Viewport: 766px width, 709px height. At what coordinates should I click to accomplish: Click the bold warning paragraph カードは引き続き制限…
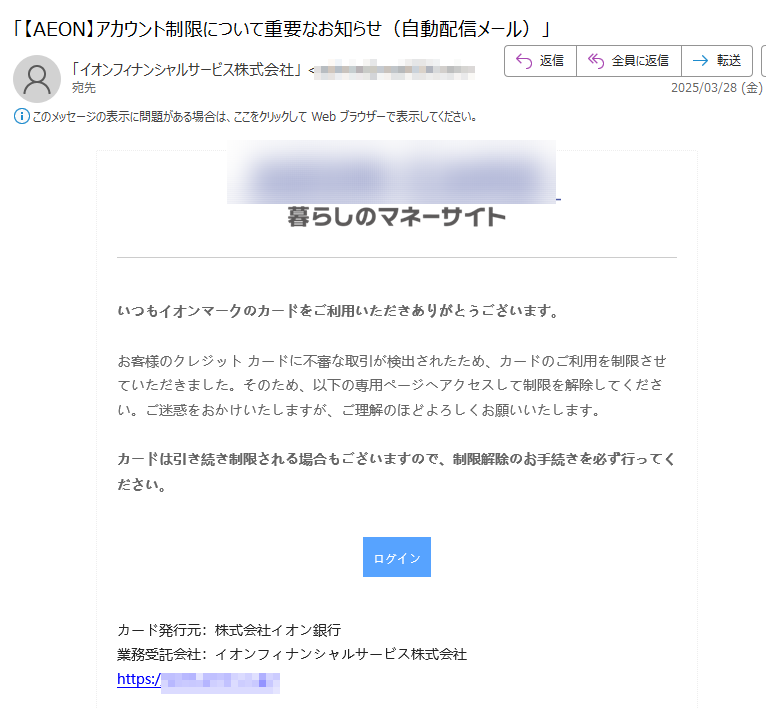coord(396,472)
